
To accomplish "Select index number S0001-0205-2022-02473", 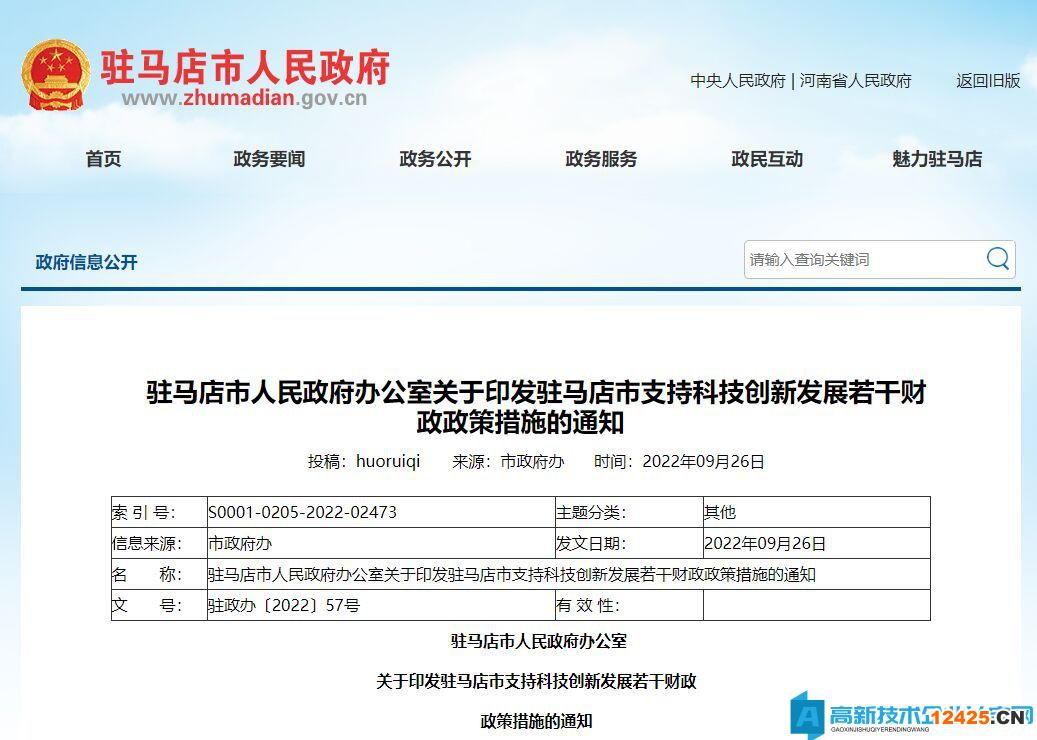I will pyautogui.click(x=302, y=512).
